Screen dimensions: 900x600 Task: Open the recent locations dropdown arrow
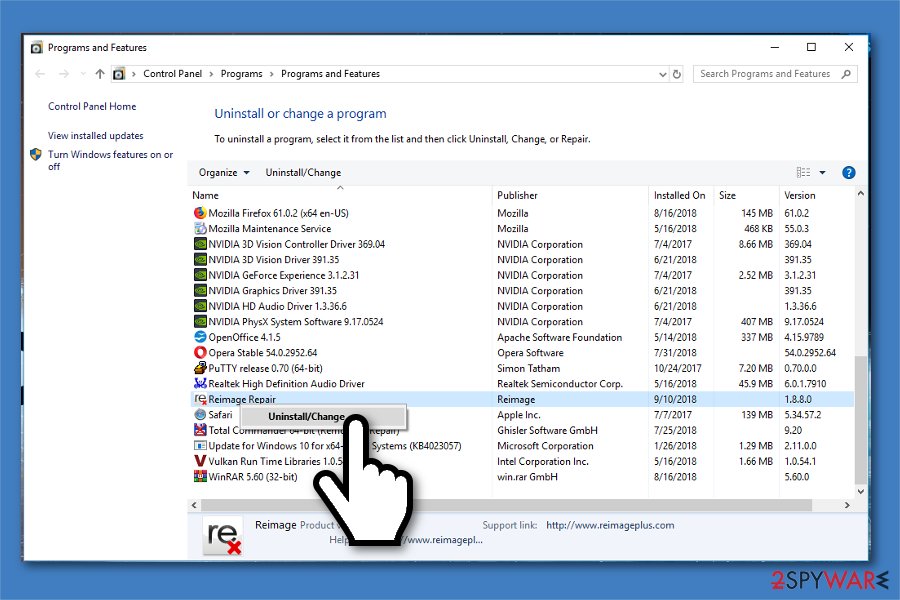83,74
